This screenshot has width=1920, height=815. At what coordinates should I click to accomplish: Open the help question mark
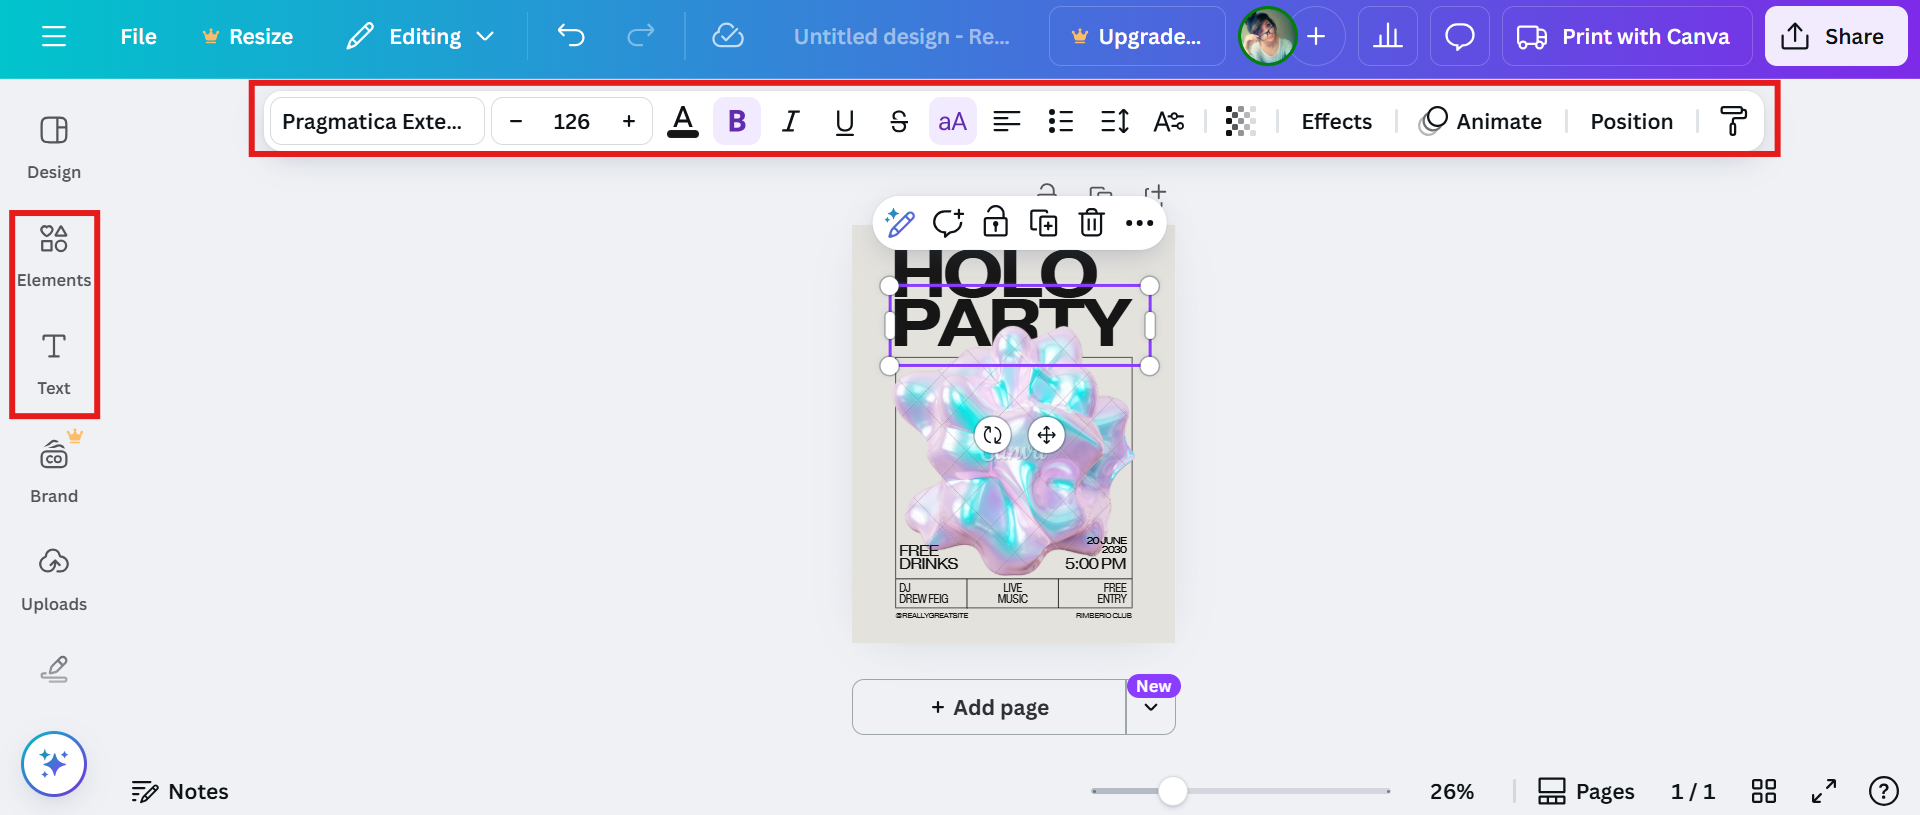tap(1884, 791)
